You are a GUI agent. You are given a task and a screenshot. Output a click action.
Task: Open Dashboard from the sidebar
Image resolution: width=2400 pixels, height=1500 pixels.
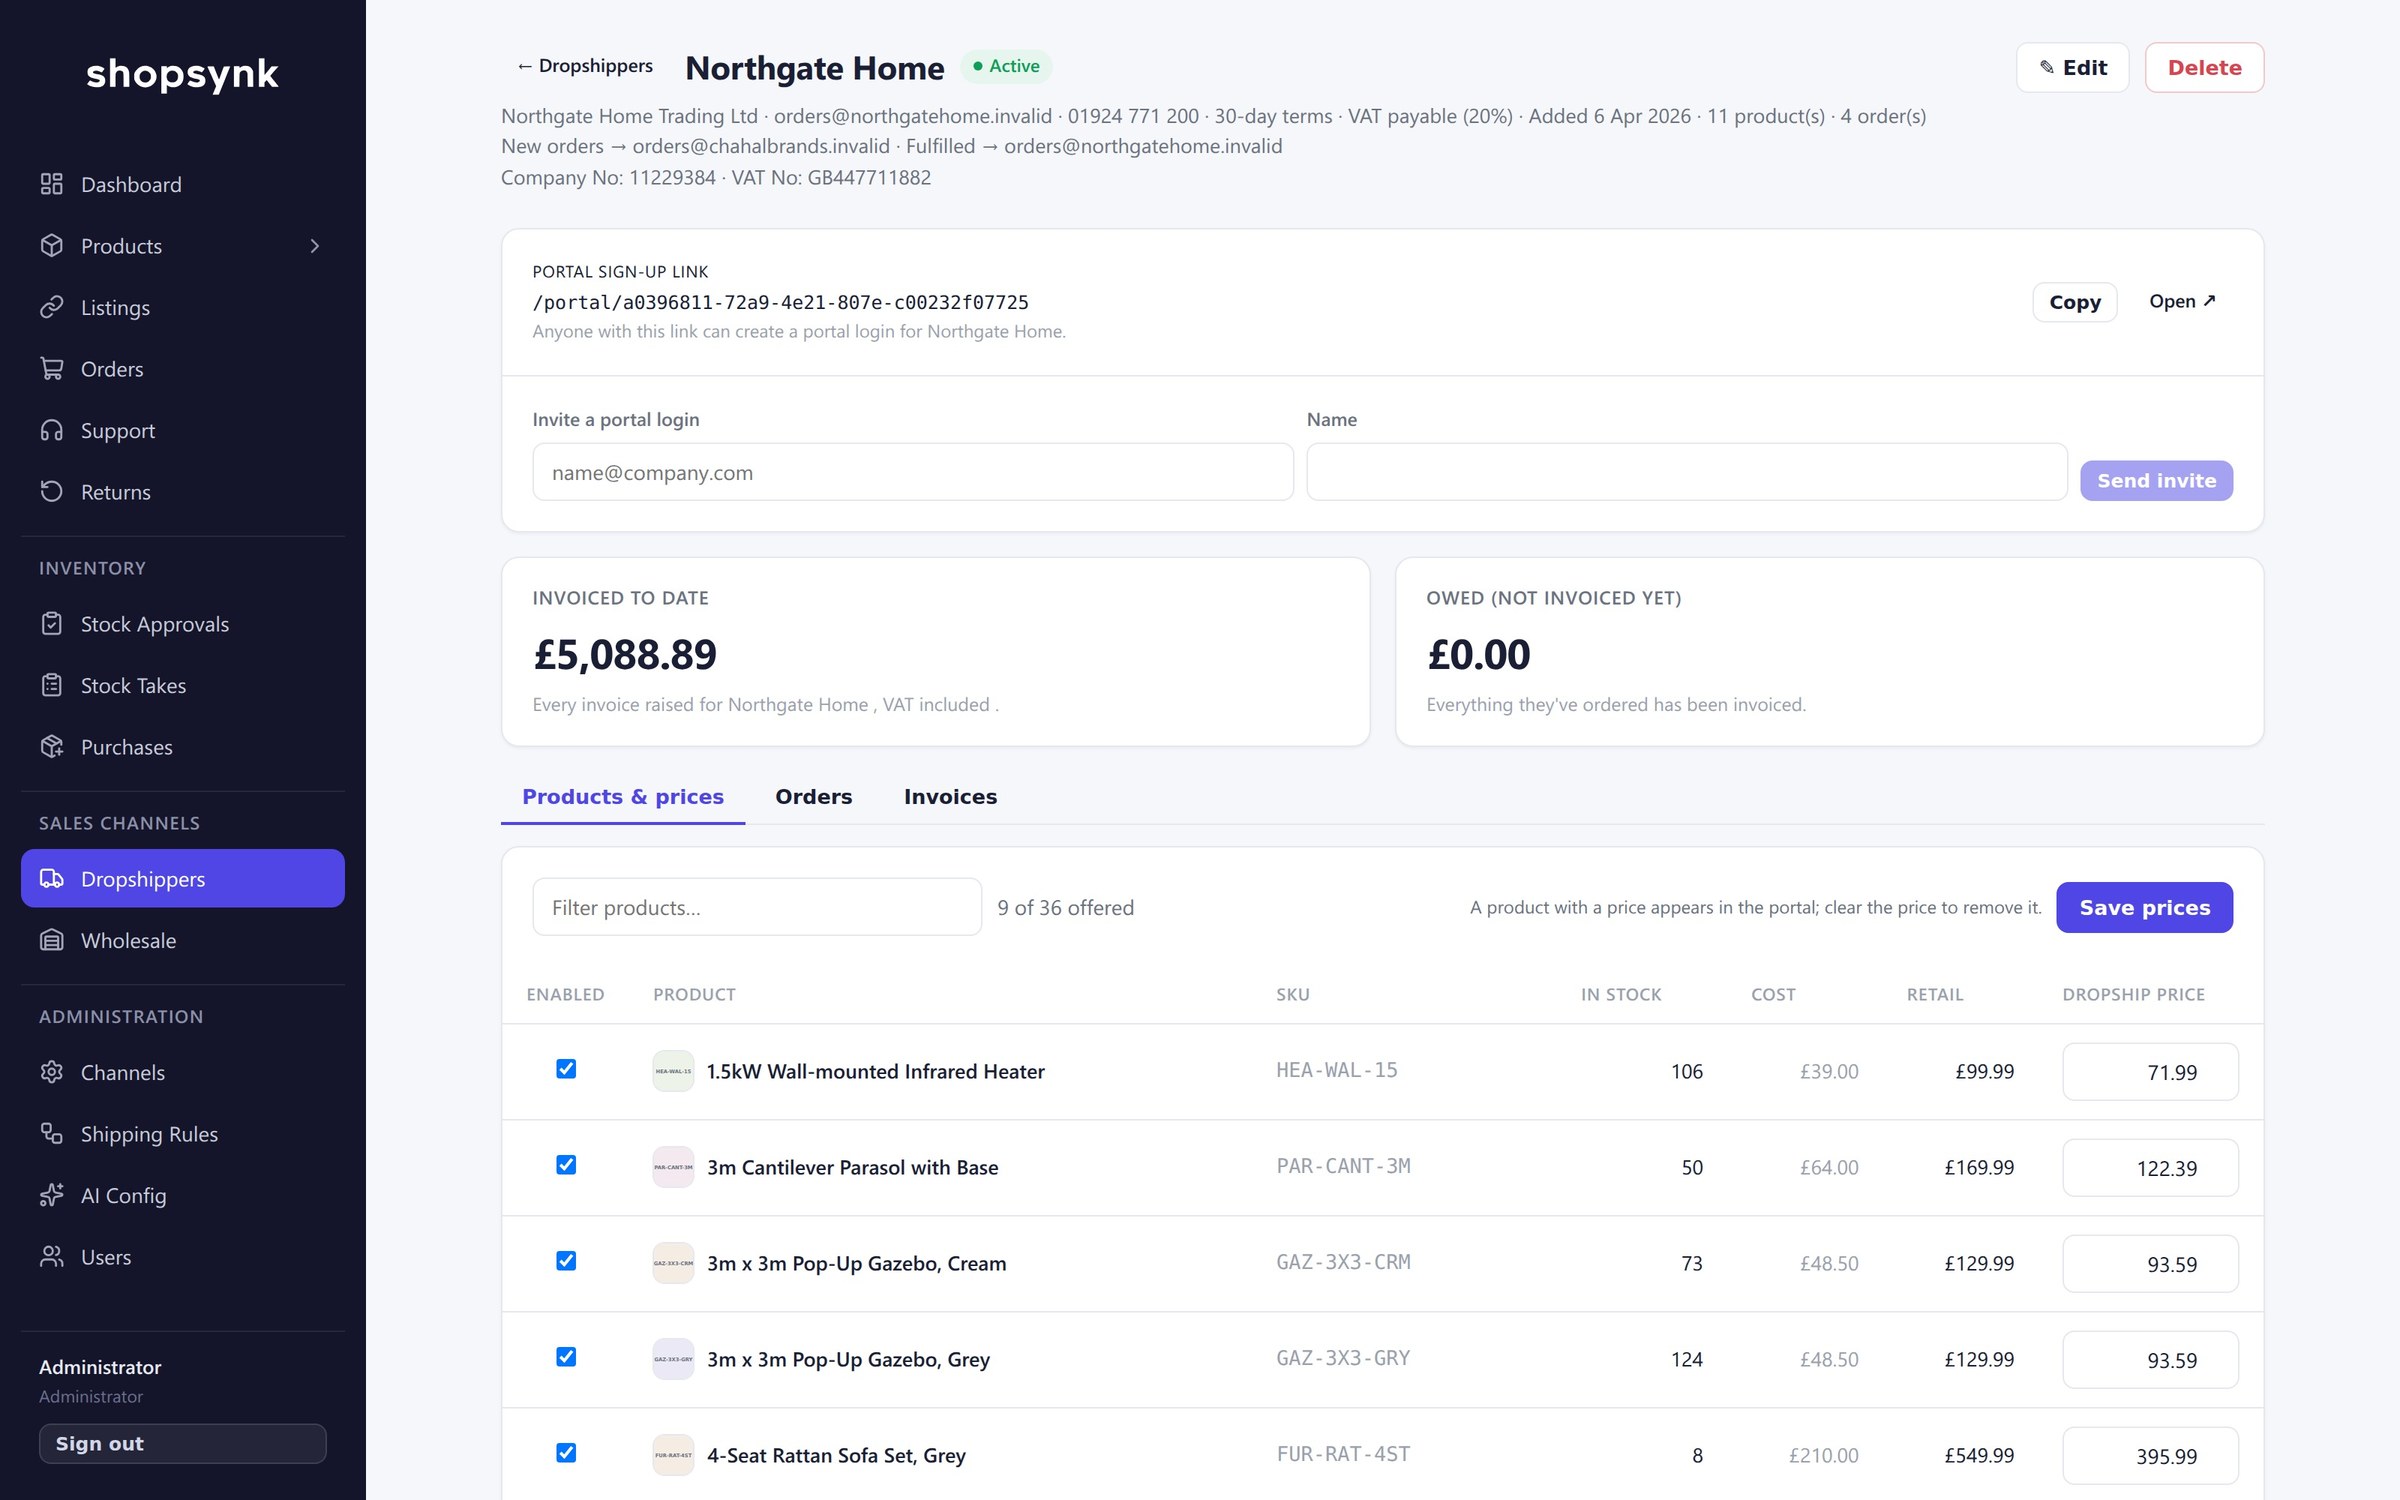pyautogui.click(x=182, y=184)
